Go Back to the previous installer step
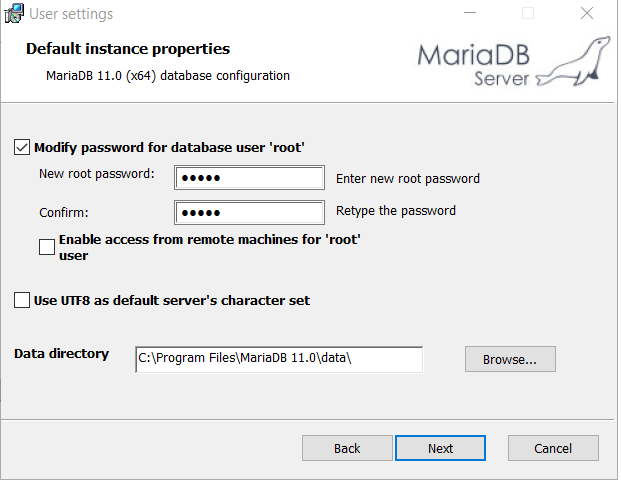This screenshot has width=621, height=481. [x=347, y=448]
